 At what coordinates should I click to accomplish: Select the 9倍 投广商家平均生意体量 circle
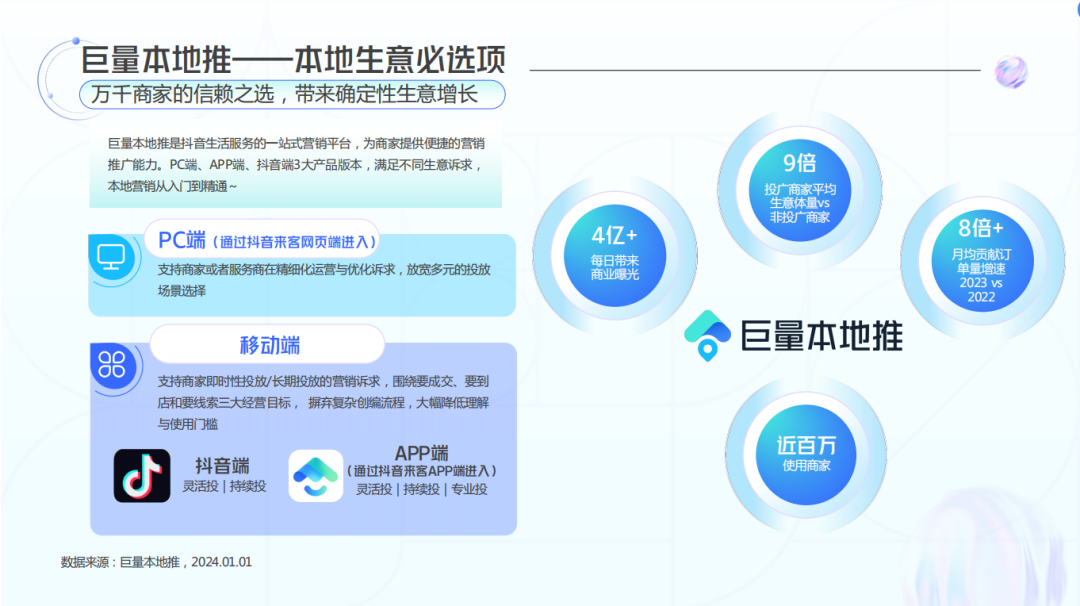point(799,190)
